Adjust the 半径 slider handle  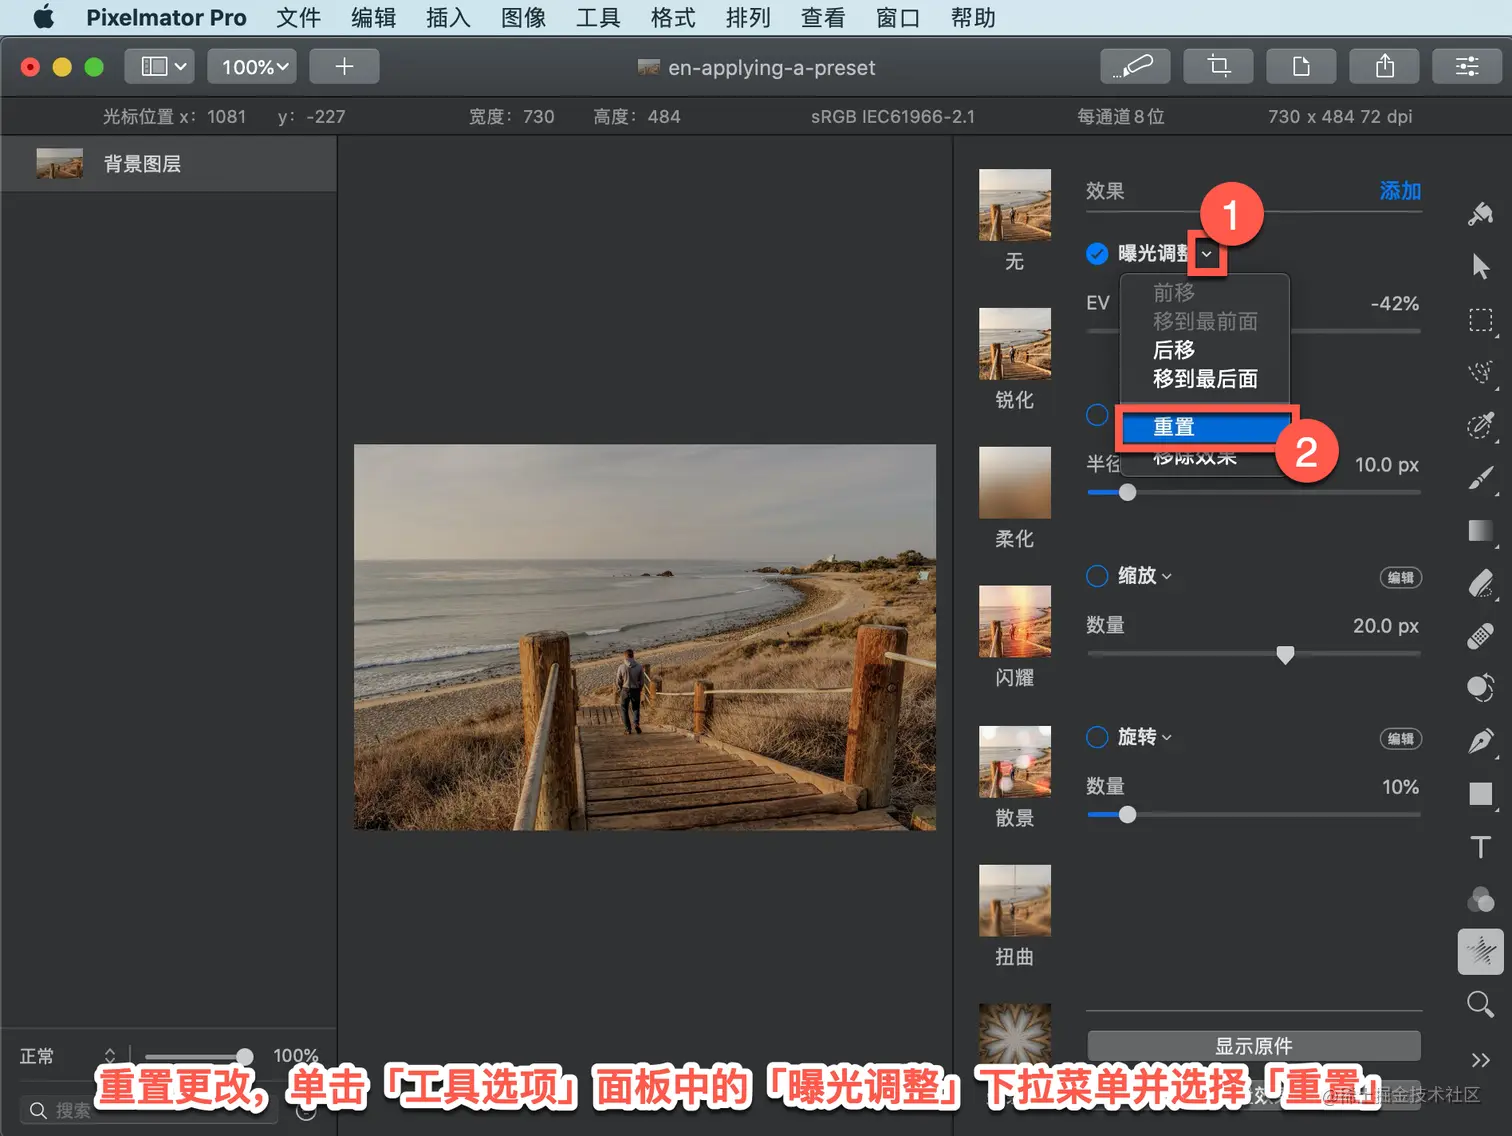(x=1127, y=492)
